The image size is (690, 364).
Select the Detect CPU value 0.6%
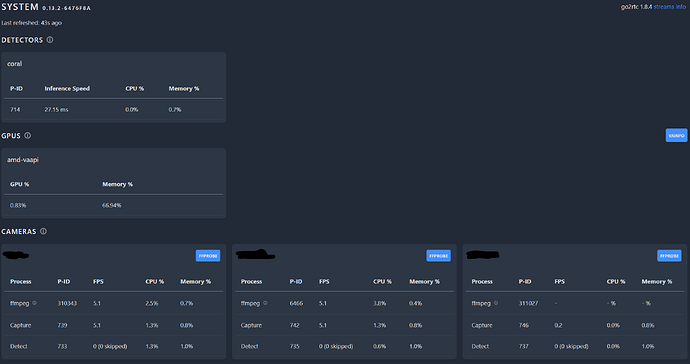380,346
